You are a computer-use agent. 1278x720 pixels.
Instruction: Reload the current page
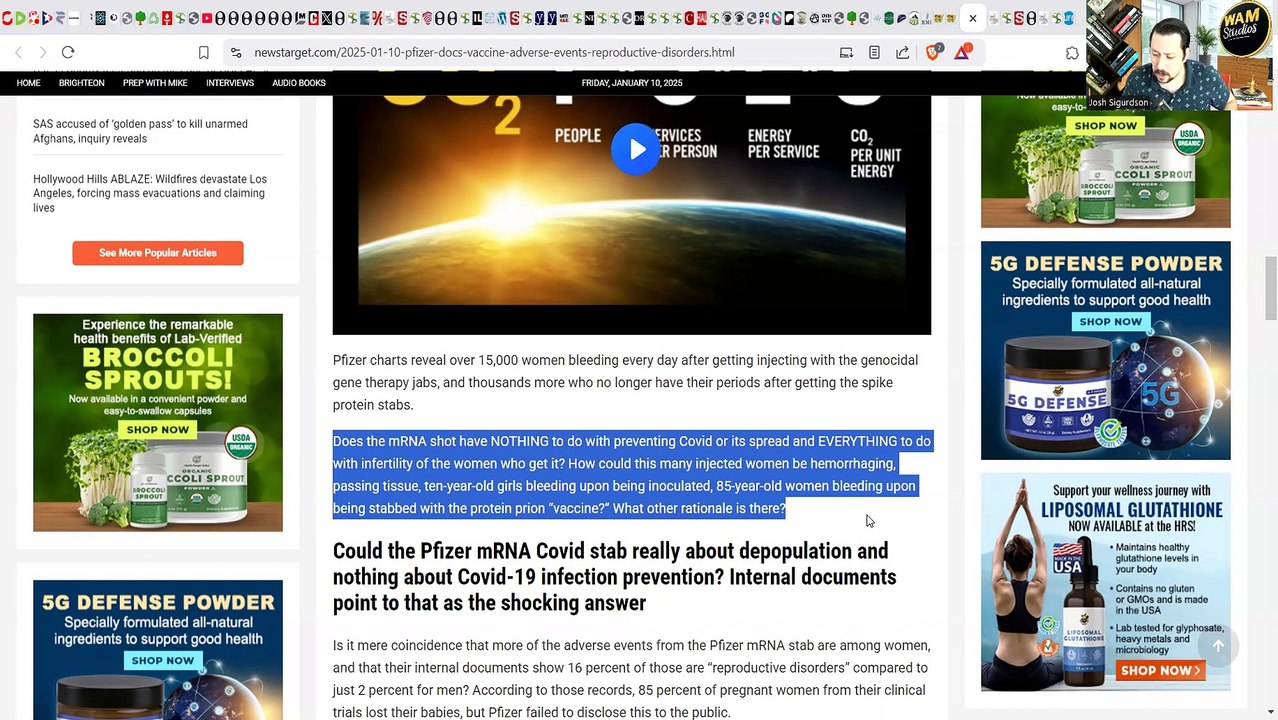click(68, 52)
